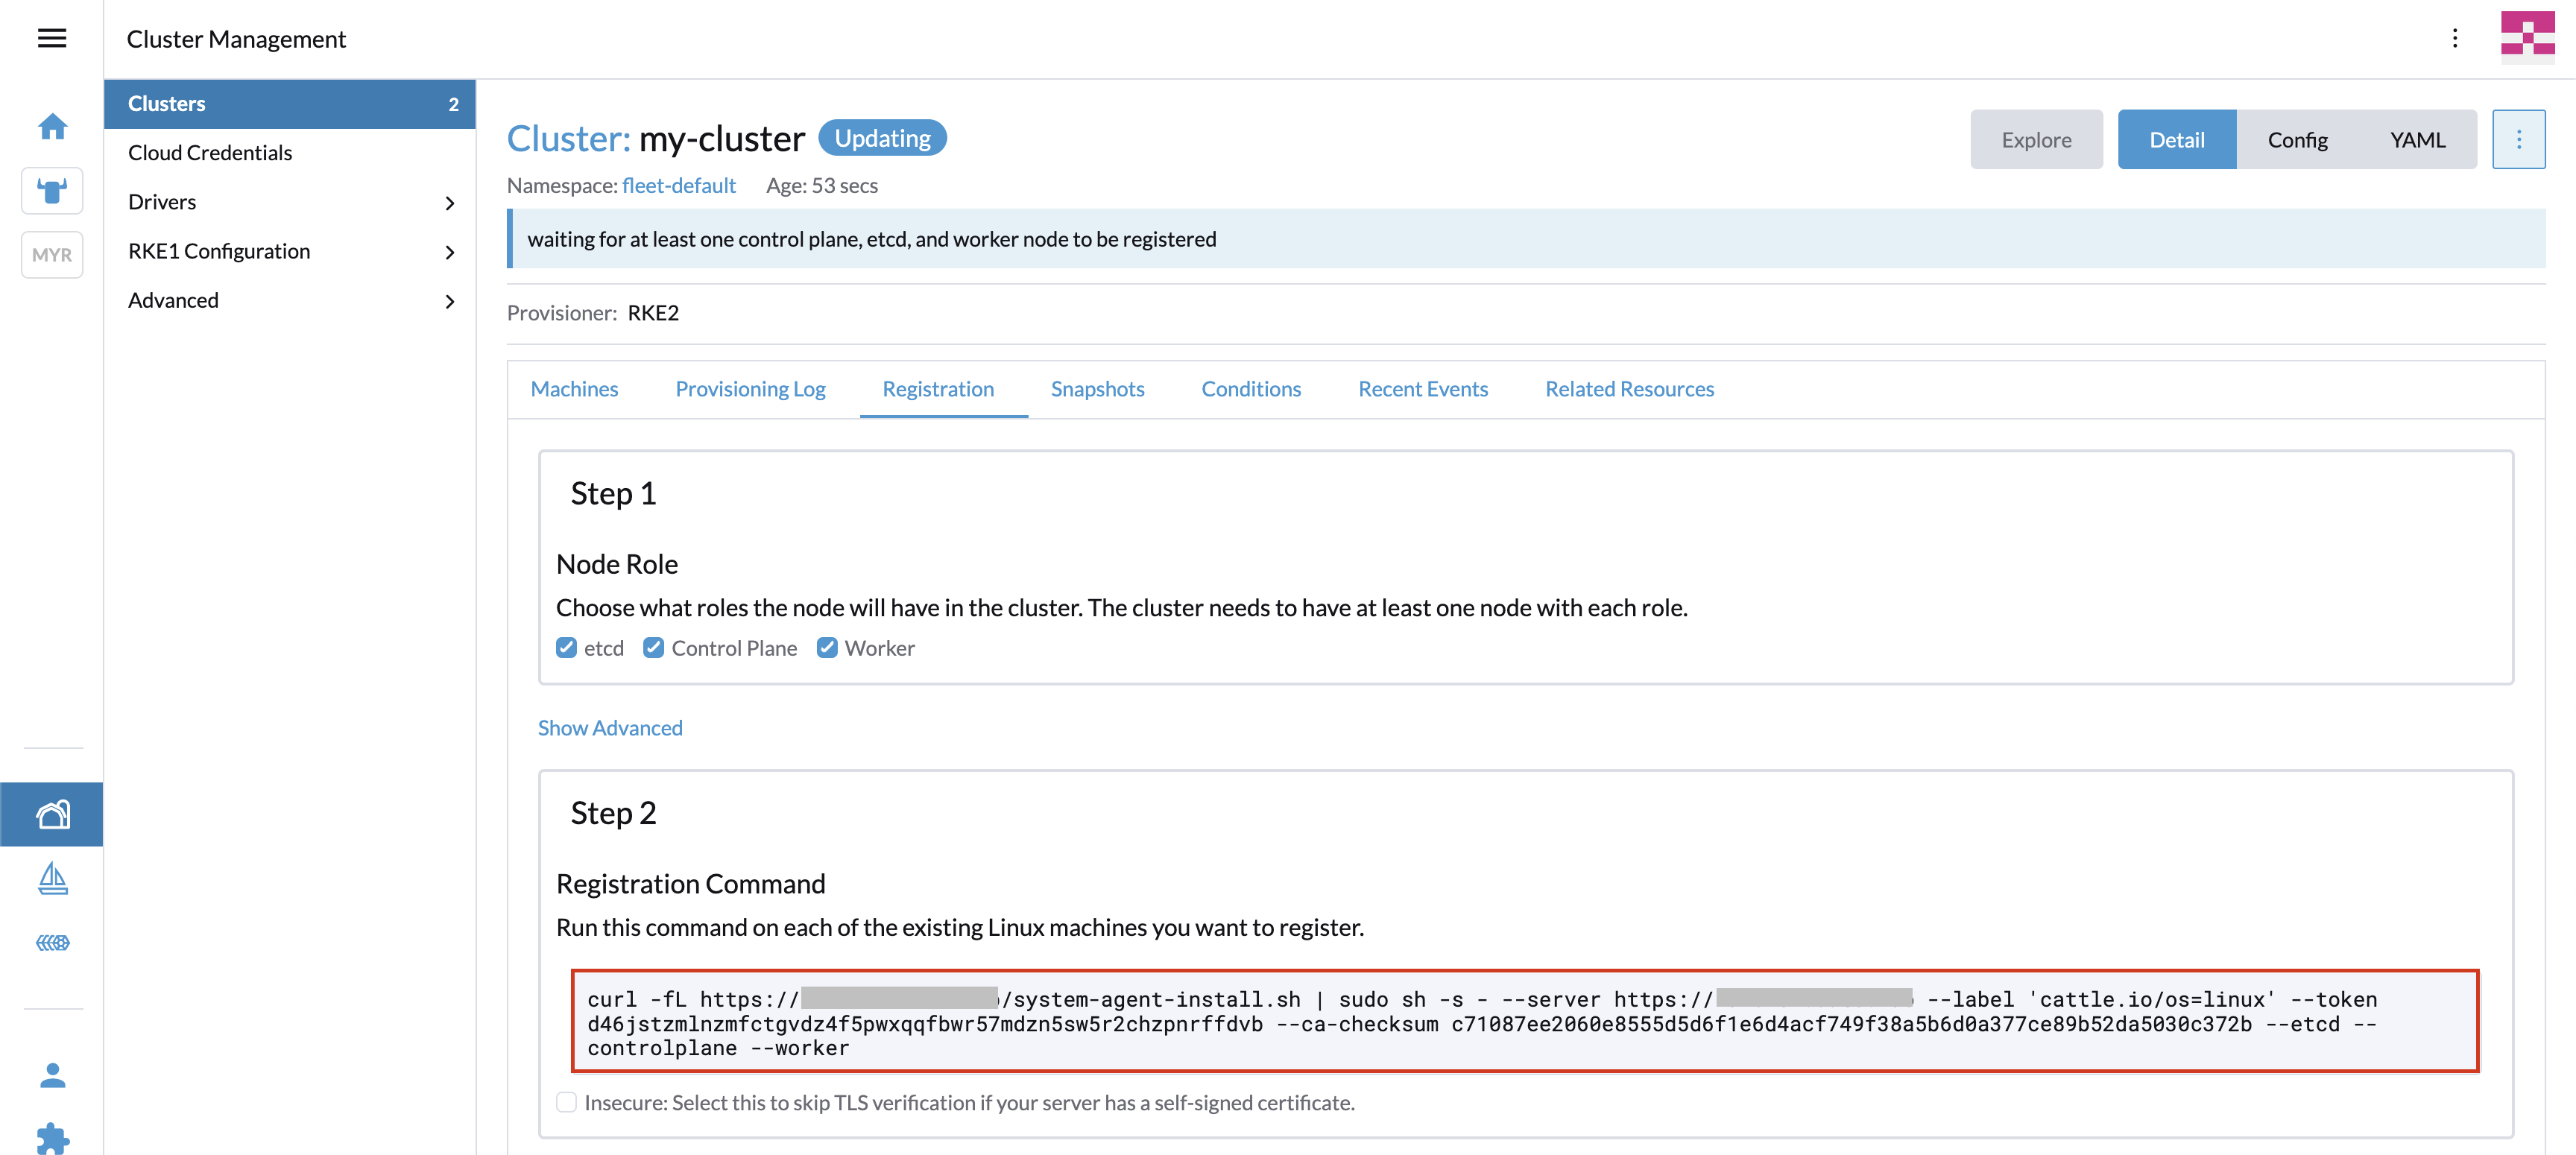This screenshot has height=1155, width=2576.
Task: Follow the fleet-default namespace link
Action: 678,185
